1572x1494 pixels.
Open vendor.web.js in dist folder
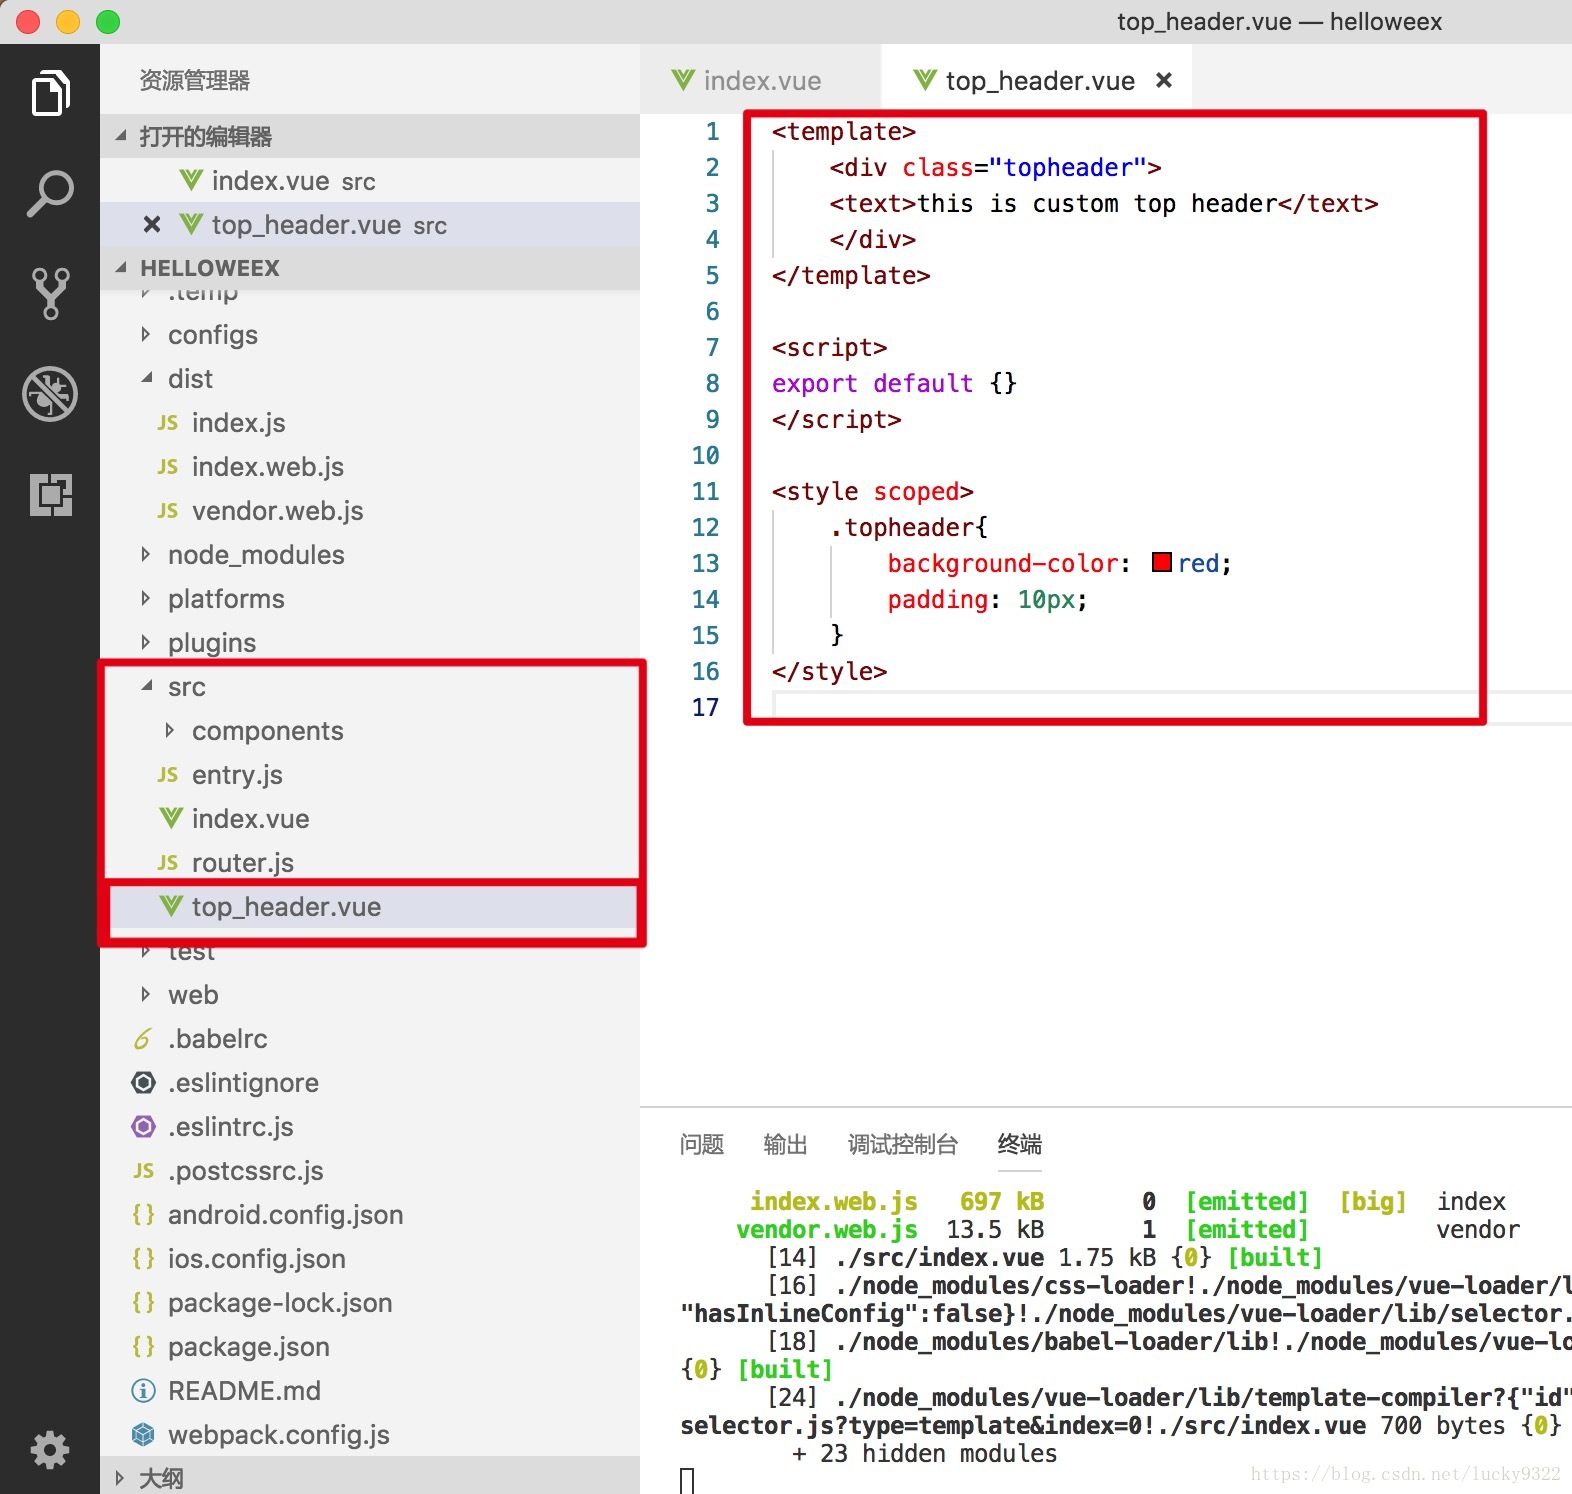[x=370, y=511]
